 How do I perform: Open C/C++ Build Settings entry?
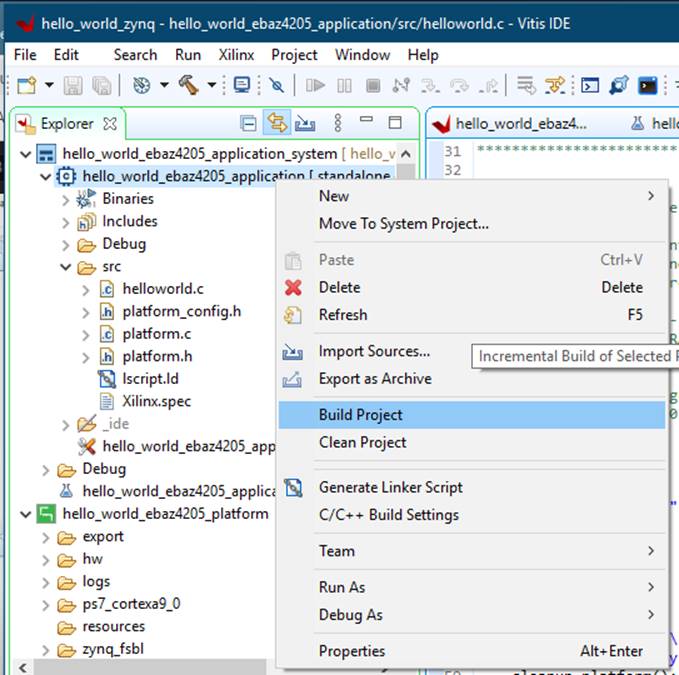coord(388,515)
